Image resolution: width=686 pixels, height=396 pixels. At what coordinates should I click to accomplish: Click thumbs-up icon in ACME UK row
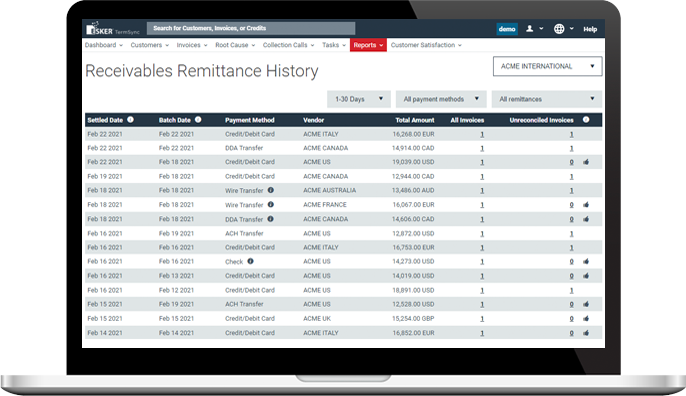[x=586, y=319]
